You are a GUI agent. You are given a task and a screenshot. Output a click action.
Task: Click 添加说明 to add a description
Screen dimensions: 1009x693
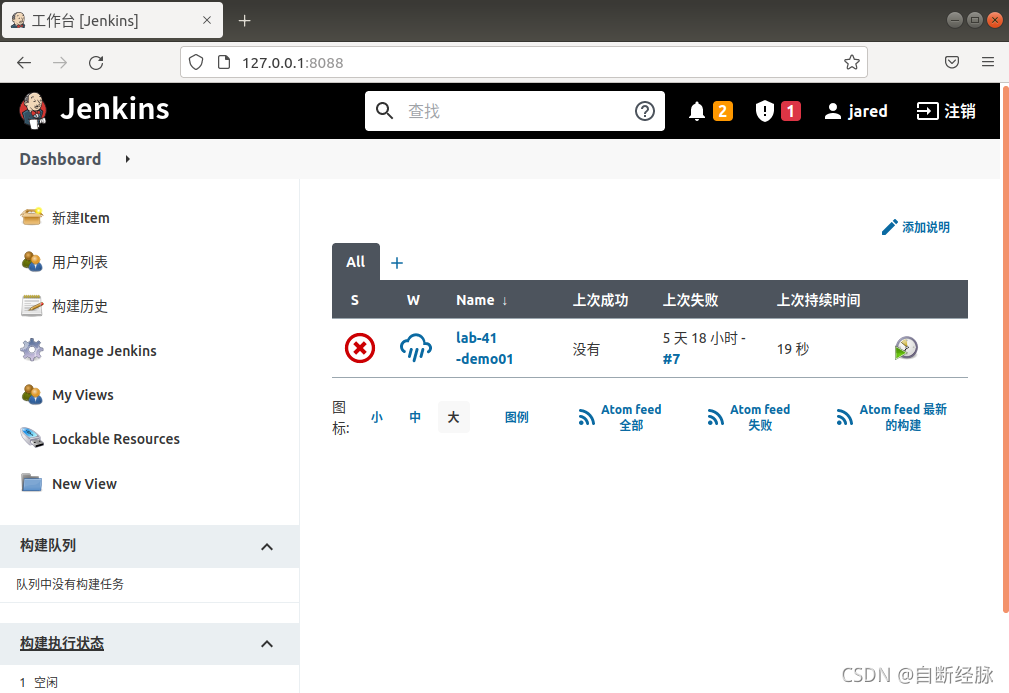[x=916, y=227]
